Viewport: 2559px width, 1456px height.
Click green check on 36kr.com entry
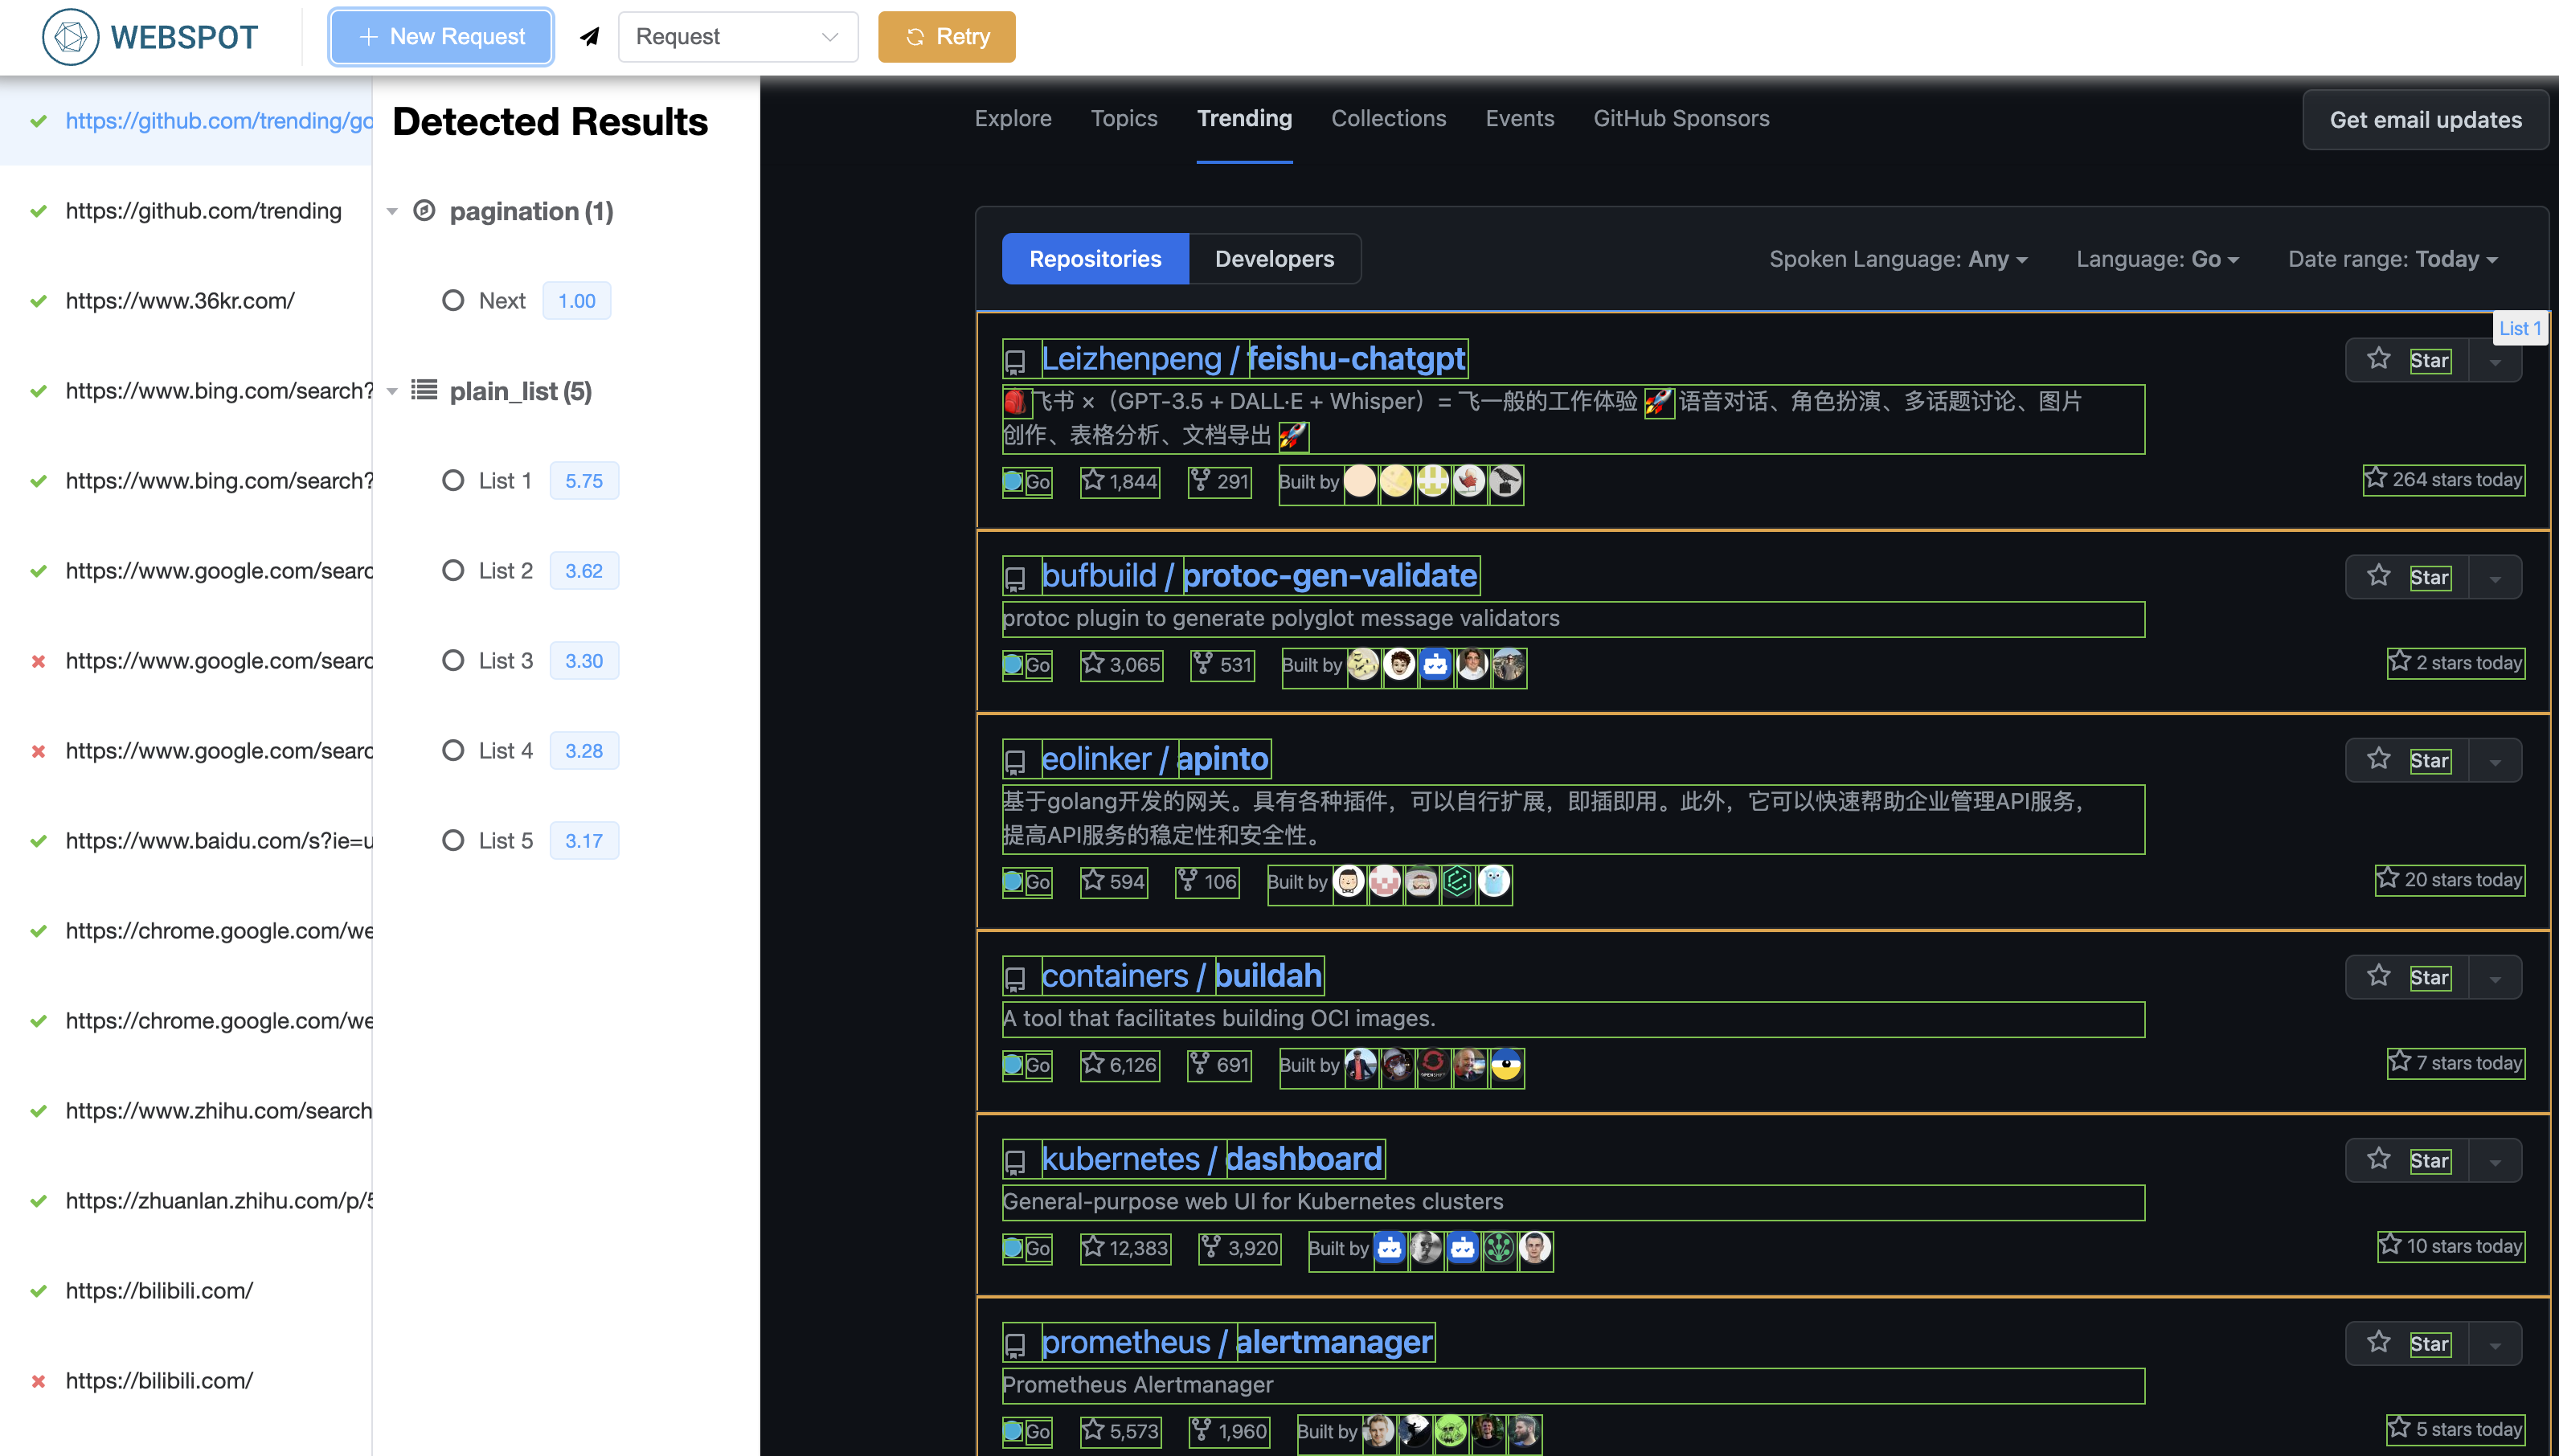(38, 301)
